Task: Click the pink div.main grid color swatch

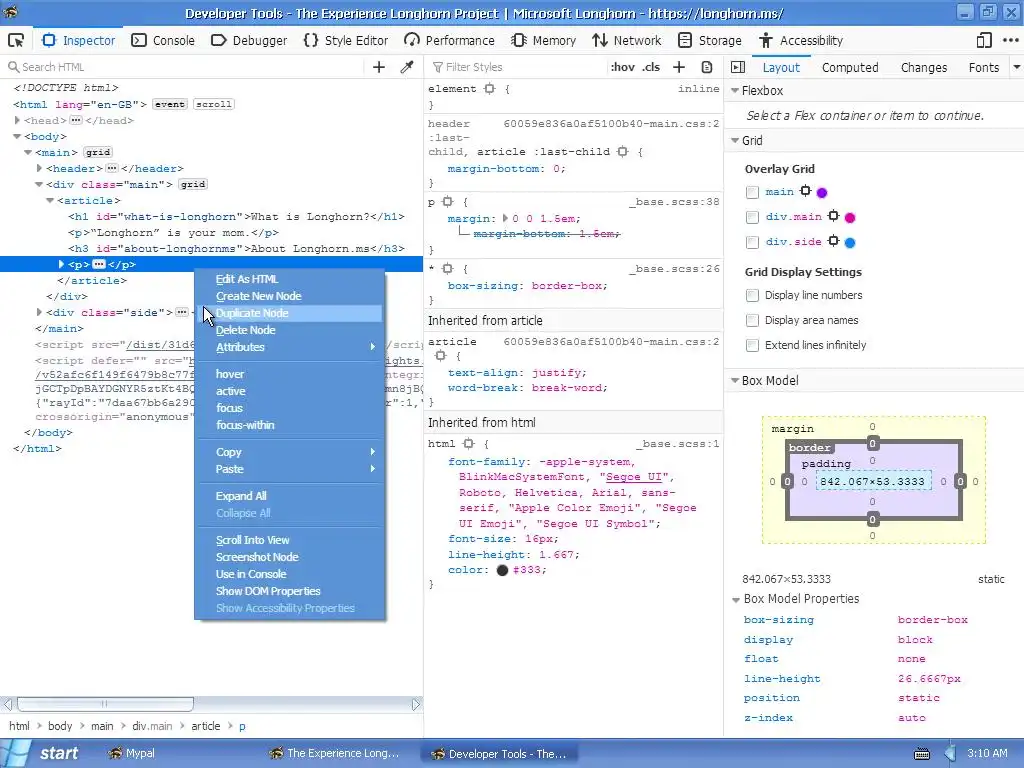Action: coord(850,217)
